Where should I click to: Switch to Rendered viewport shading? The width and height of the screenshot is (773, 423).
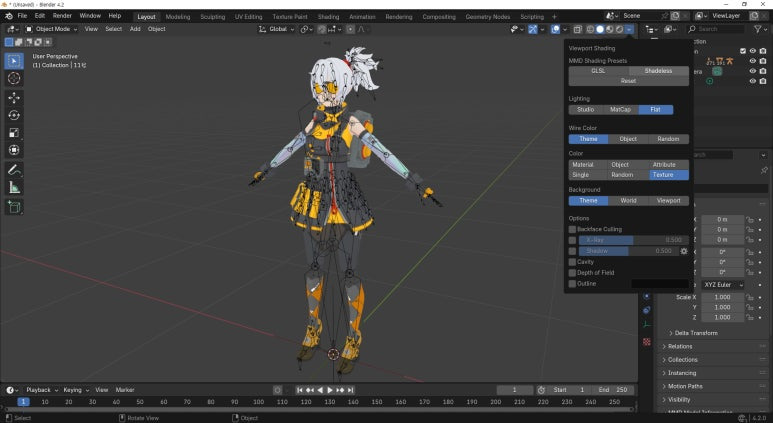click(x=620, y=30)
